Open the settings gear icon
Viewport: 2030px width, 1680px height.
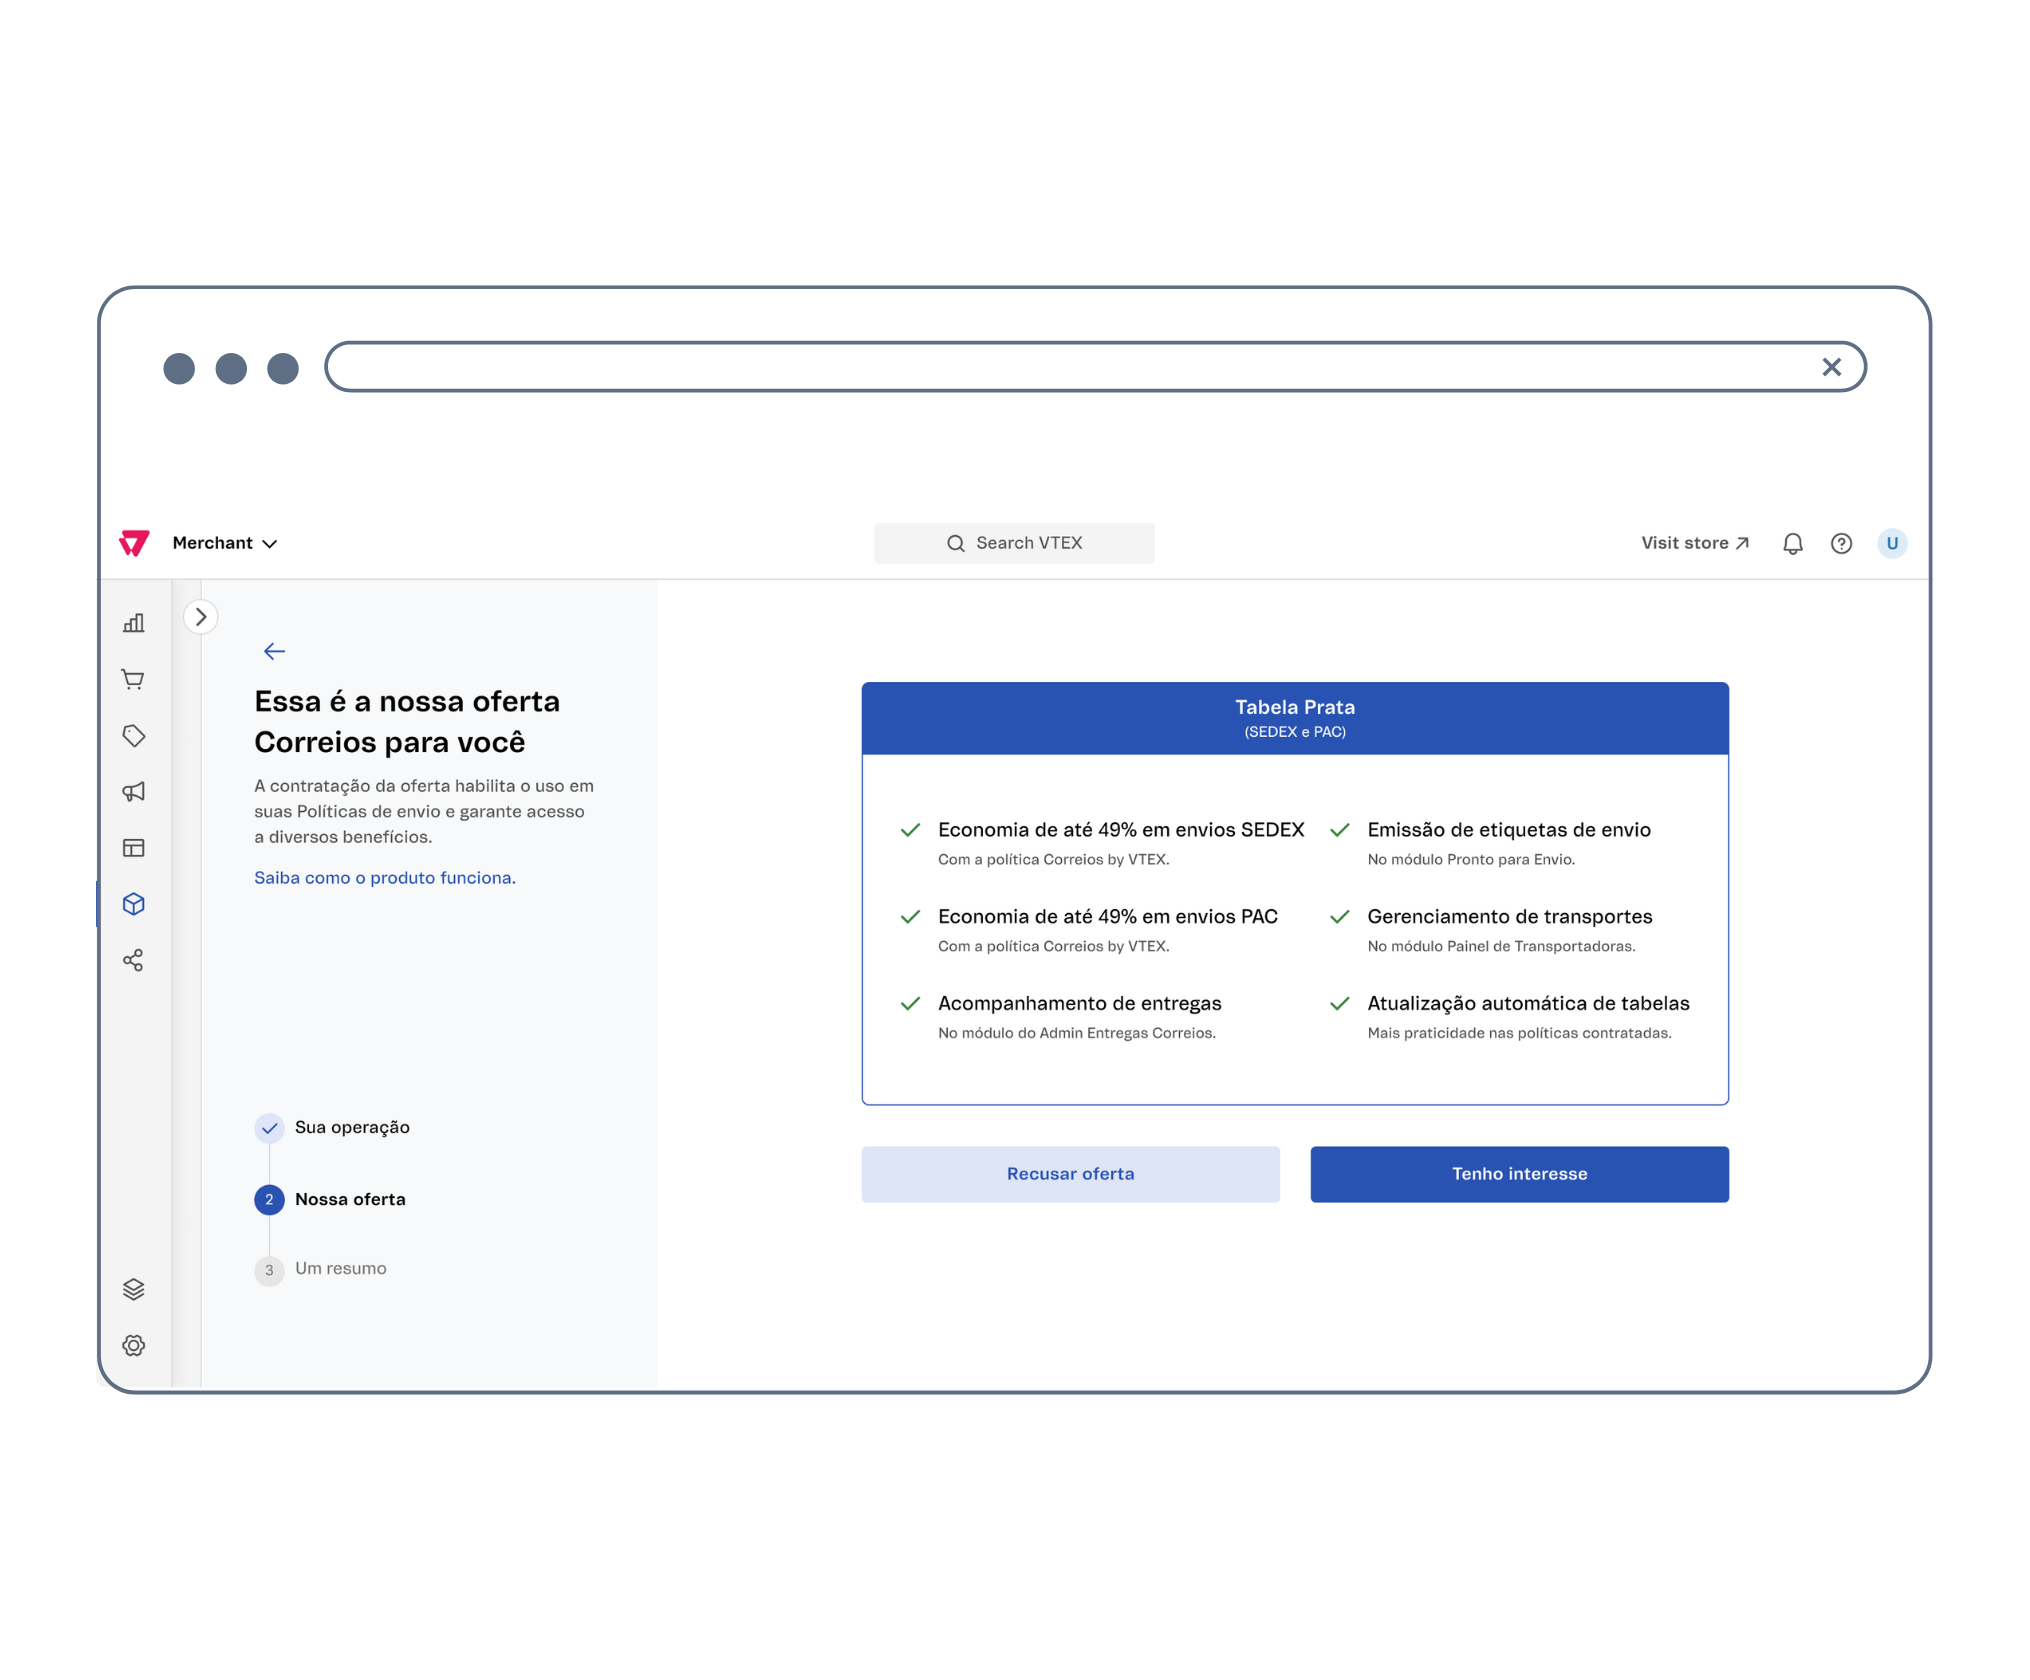tap(134, 1345)
